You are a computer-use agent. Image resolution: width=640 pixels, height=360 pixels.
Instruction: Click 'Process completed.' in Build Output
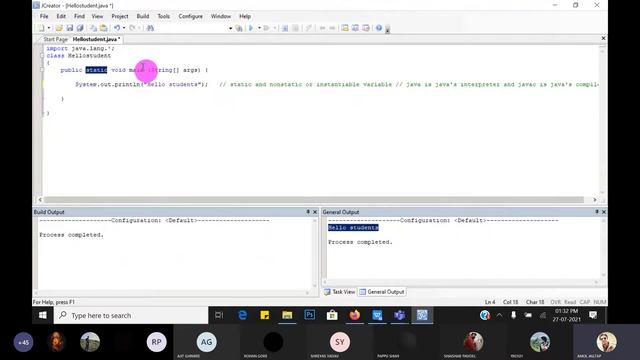pyautogui.click(x=71, y=235)
